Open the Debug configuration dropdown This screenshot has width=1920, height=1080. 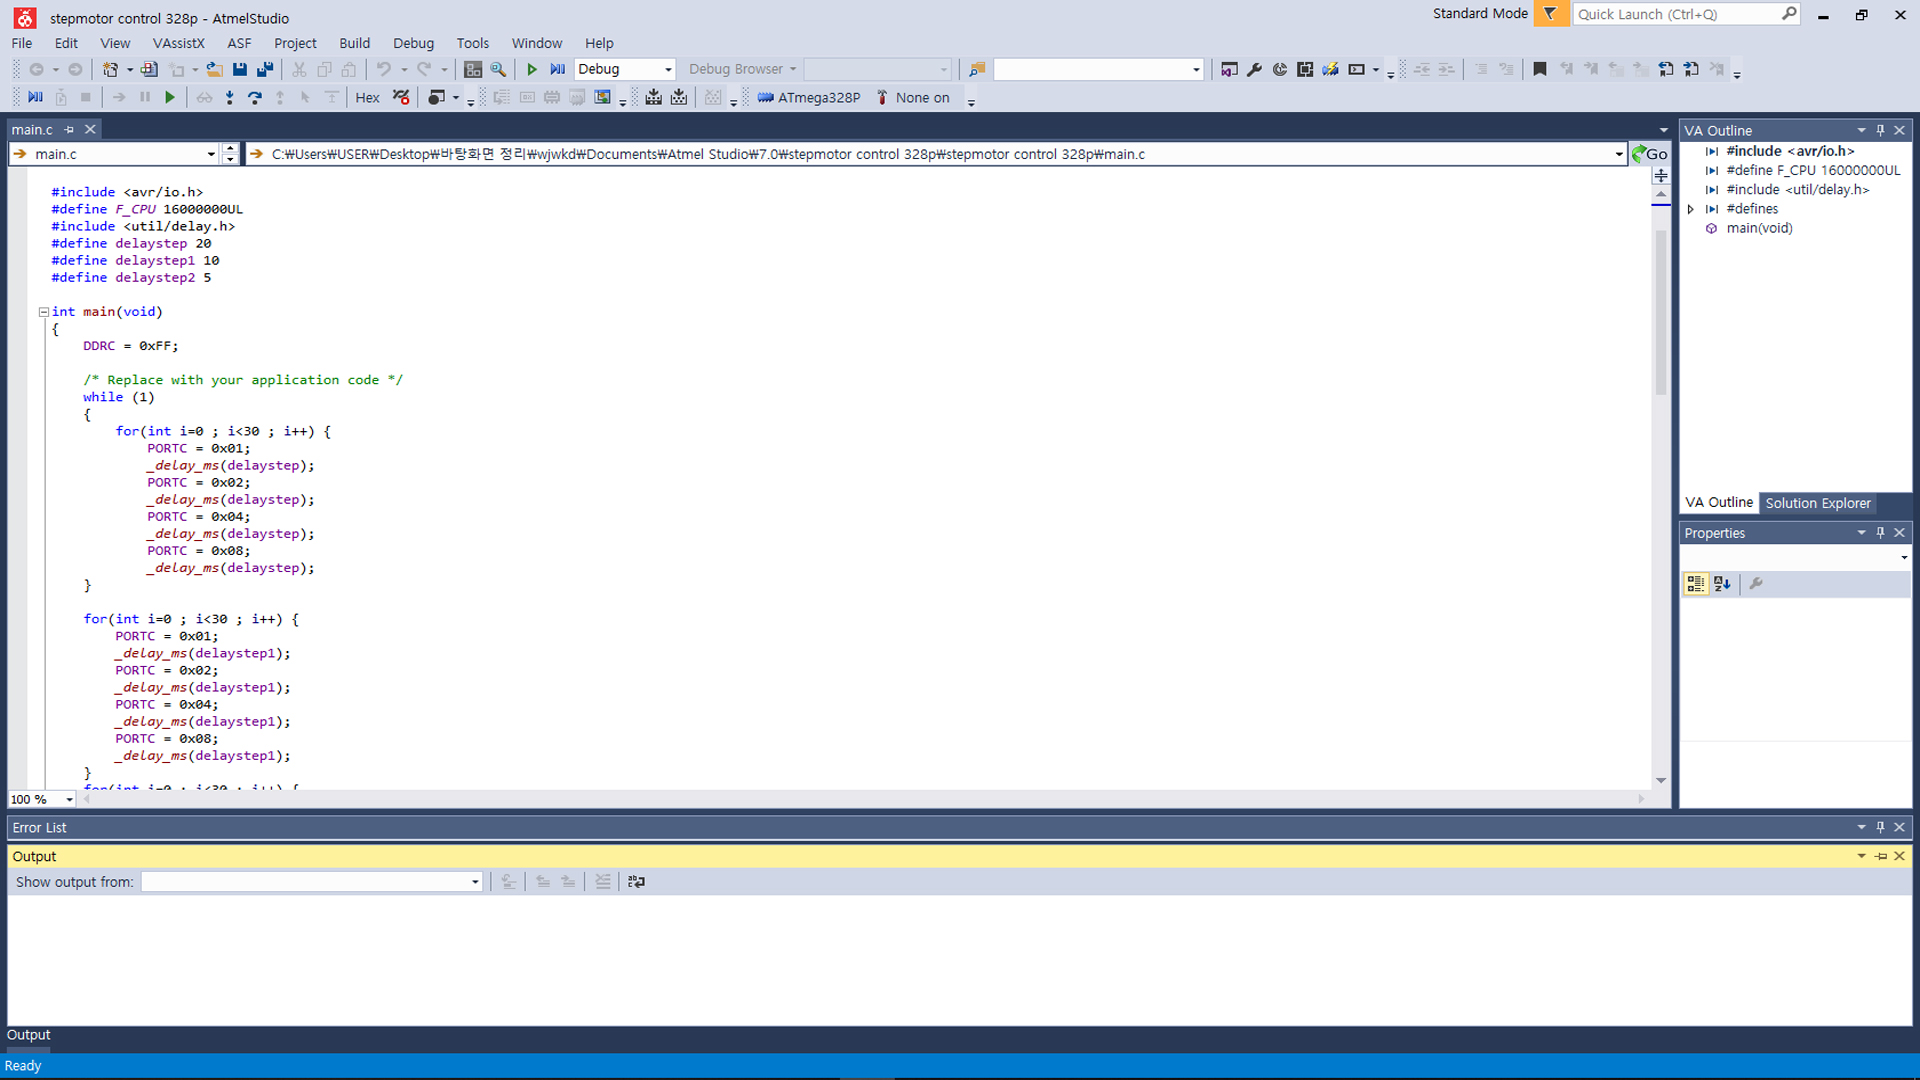[668, 69]
